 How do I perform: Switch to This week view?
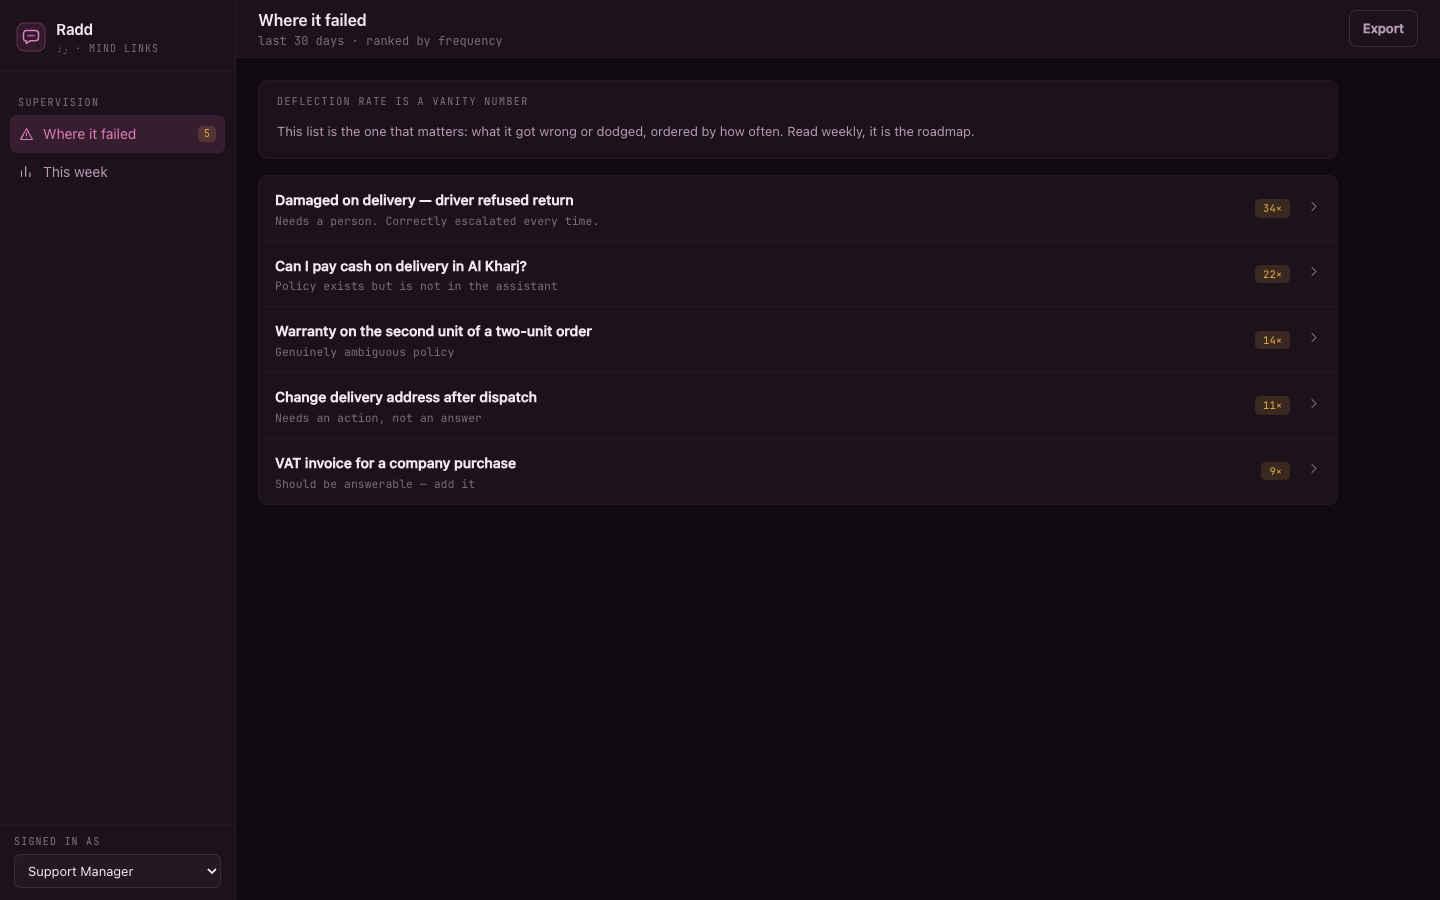117,172
